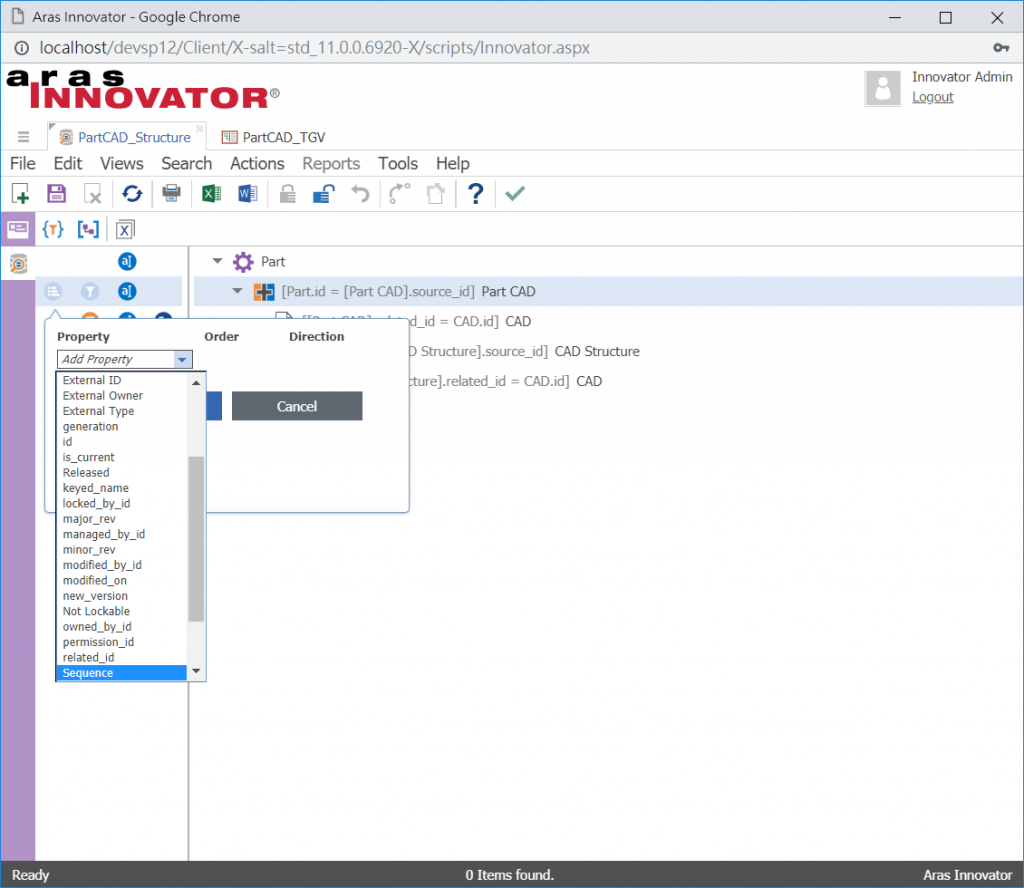The width and height of the screenshot is (1024, 888).
Task: Open the File menu
Action: coord(23,163)
